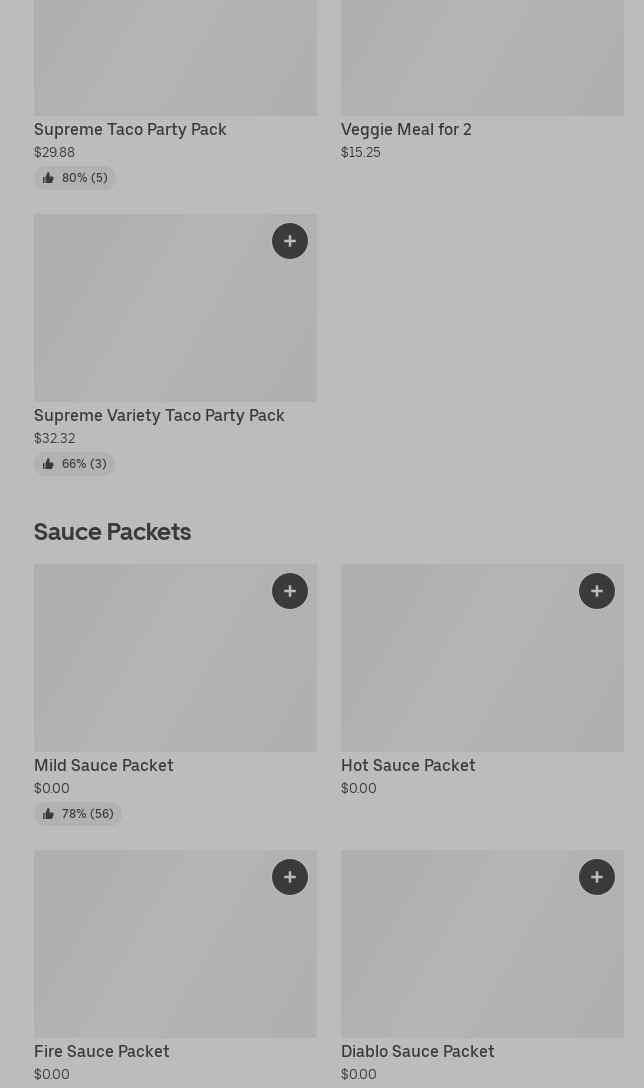Add Mild Sauce Packet with plus button
644x1088 pixels.
290,591
